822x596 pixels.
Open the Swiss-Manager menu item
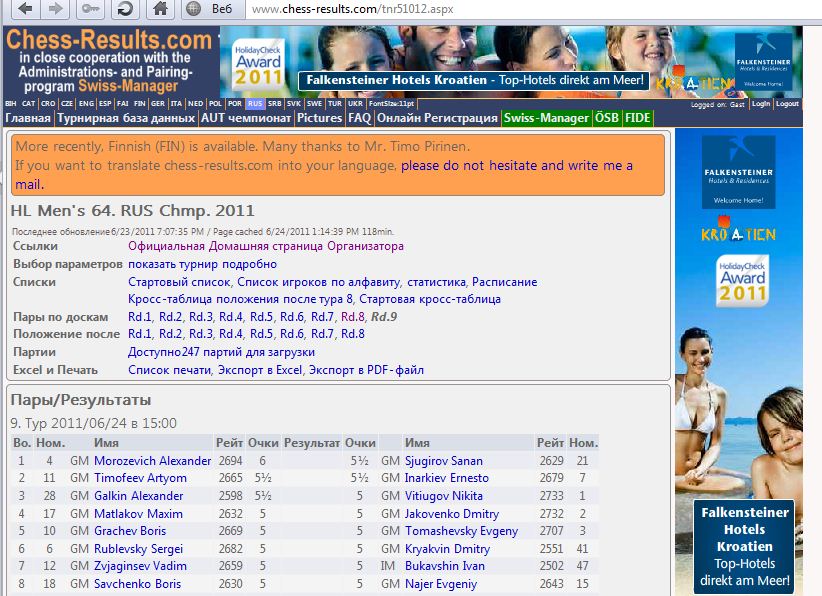pos(546,118)
